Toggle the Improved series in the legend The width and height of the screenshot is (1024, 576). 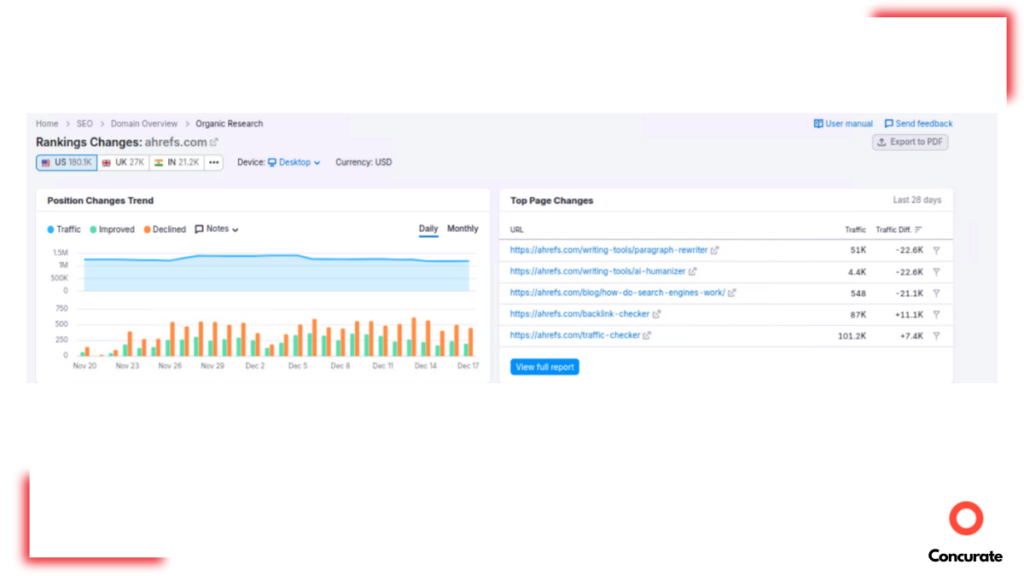coord(116,229)
